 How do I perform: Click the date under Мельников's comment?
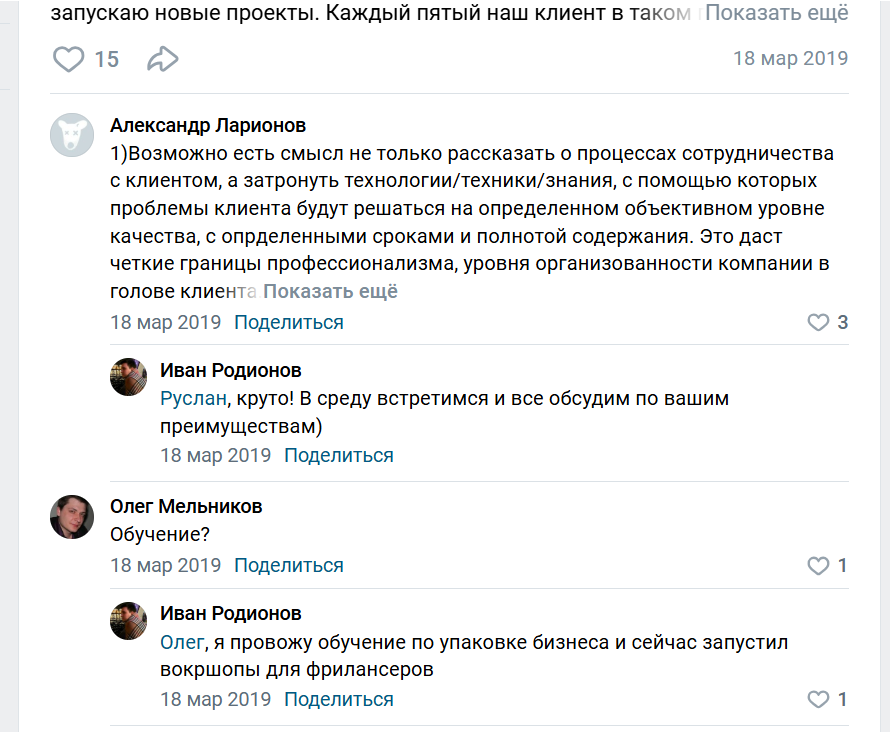(x=165, y=565)
